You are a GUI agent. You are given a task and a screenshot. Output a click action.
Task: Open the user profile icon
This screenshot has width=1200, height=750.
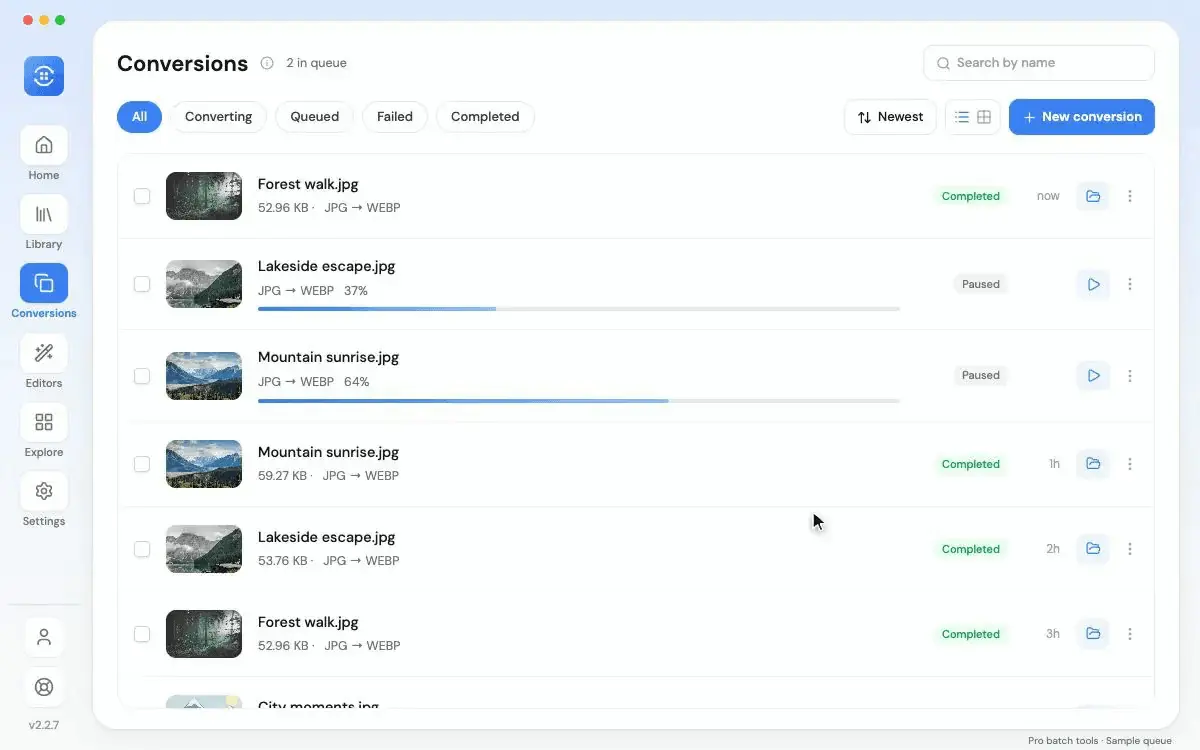coord(44,637)
